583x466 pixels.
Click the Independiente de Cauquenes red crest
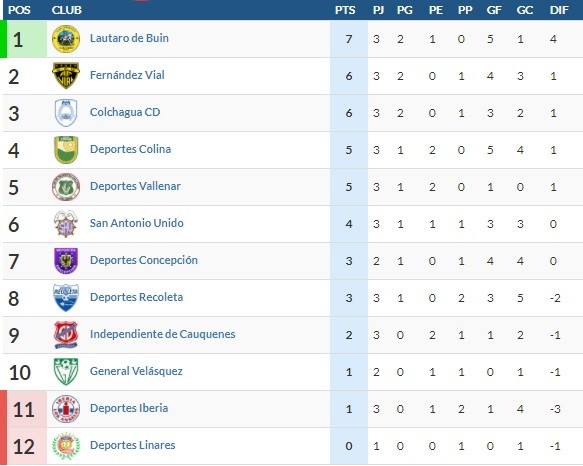pos(66,335)
